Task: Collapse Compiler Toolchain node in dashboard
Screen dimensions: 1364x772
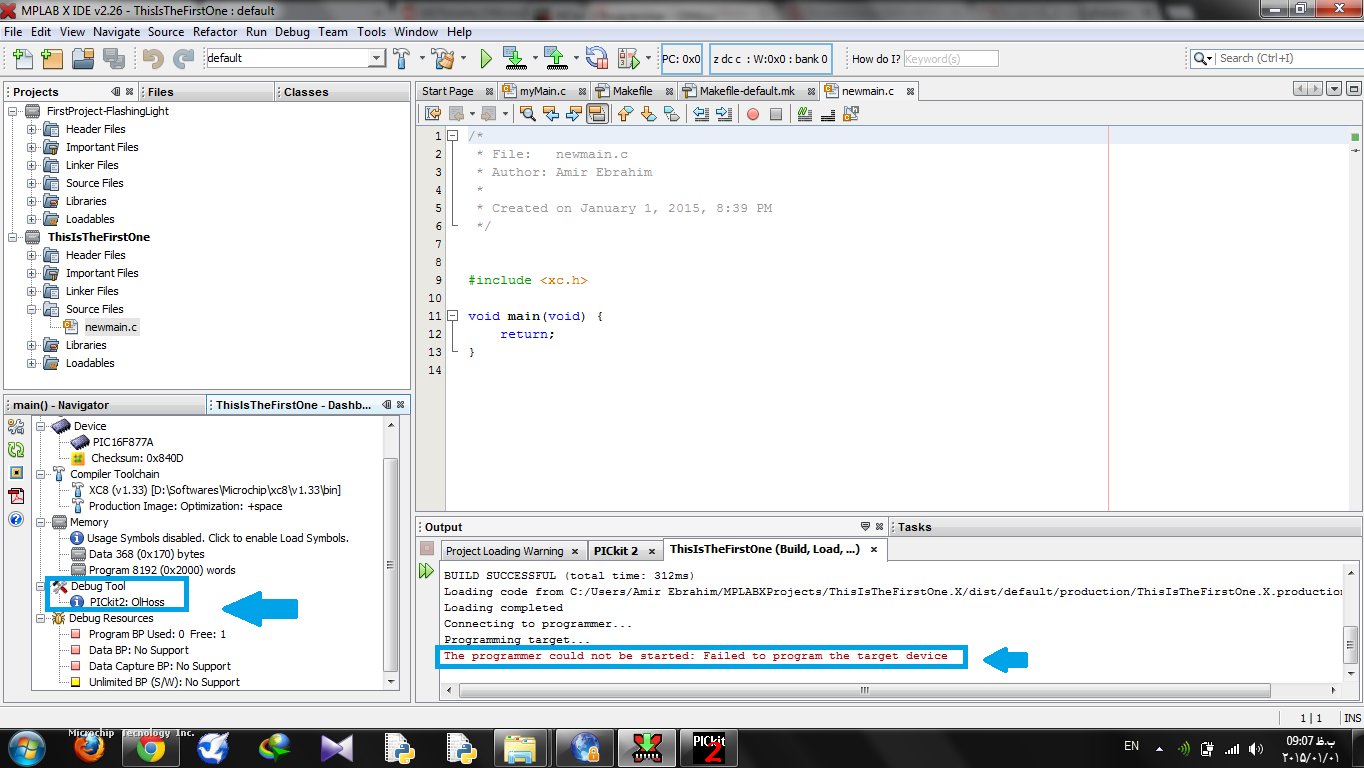Action: (x=42, y=474)
